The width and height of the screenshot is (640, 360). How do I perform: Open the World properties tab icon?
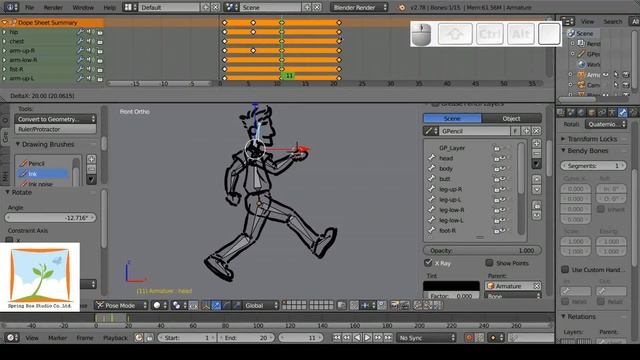pos(581,112)
